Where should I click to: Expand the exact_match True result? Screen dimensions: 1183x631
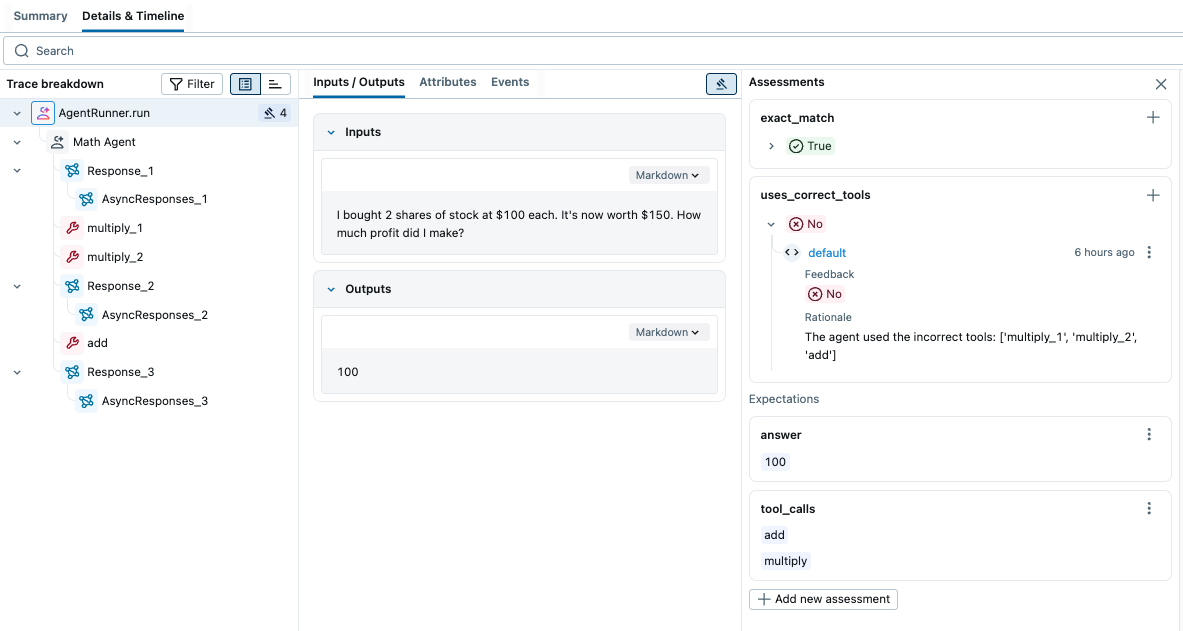[x=771, y=146]
